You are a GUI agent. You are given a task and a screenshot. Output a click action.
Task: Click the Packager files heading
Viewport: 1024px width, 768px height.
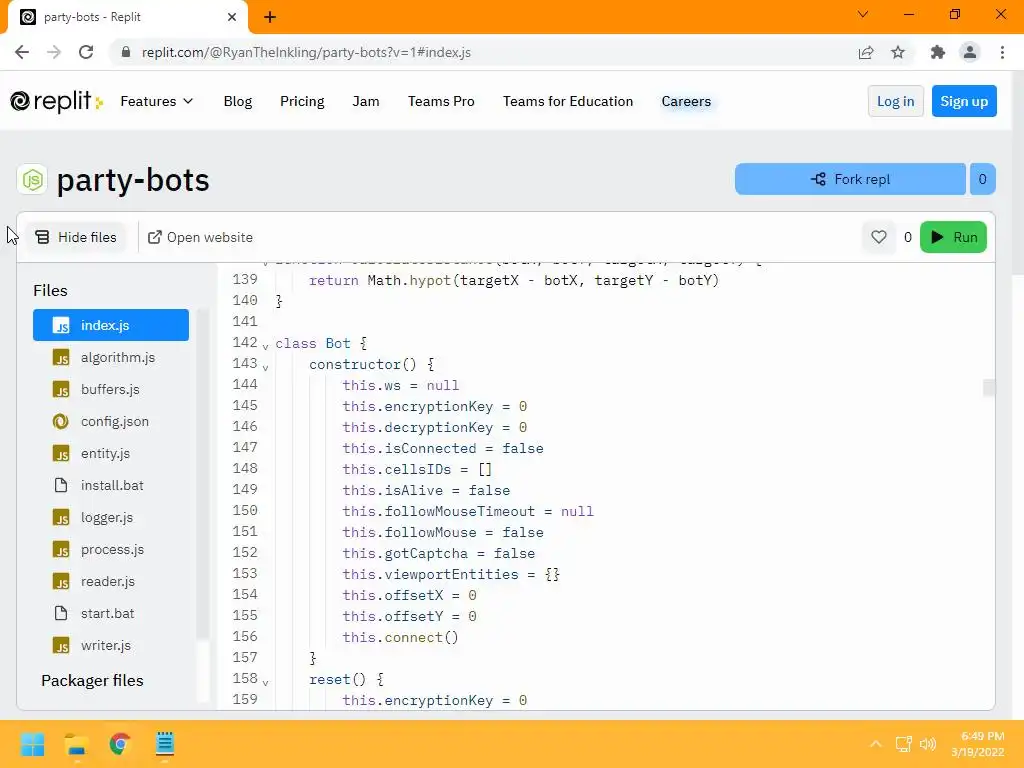coord(92,680)
